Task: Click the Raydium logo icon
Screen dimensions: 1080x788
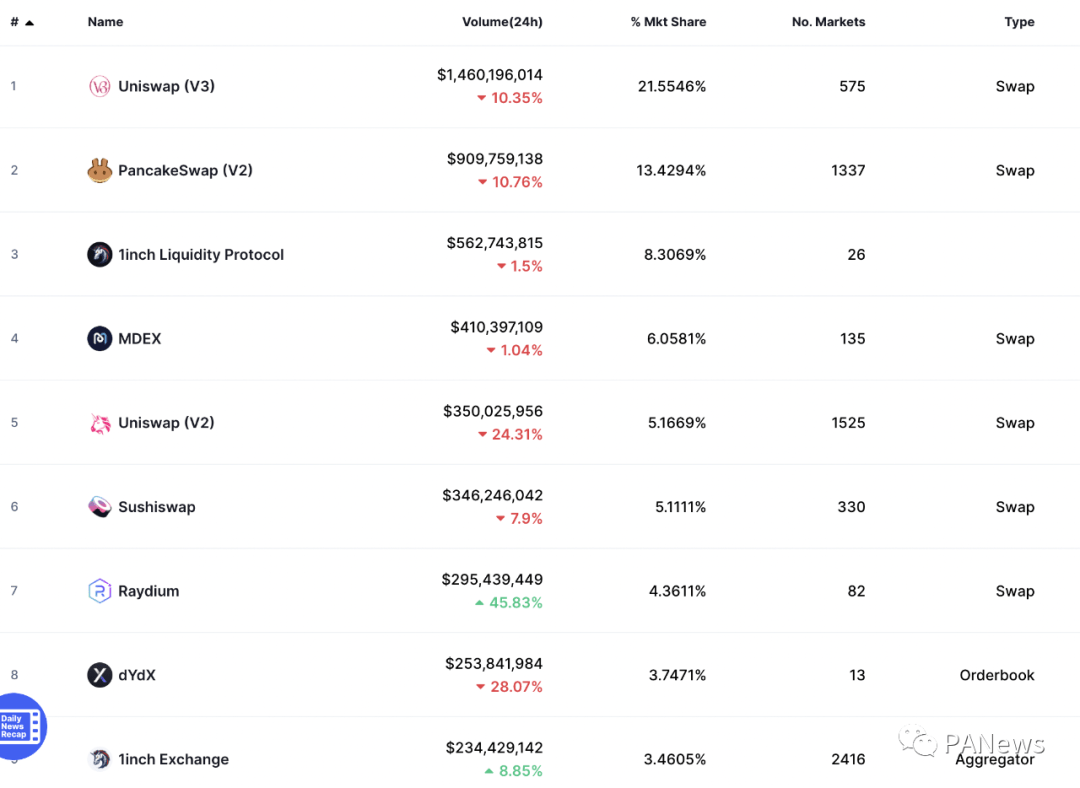Action: [x=99, y=591]
